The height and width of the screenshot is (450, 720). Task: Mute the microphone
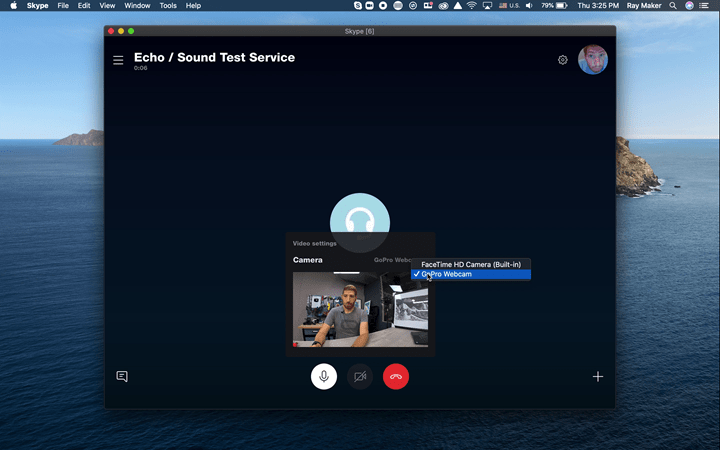[324, 377]
